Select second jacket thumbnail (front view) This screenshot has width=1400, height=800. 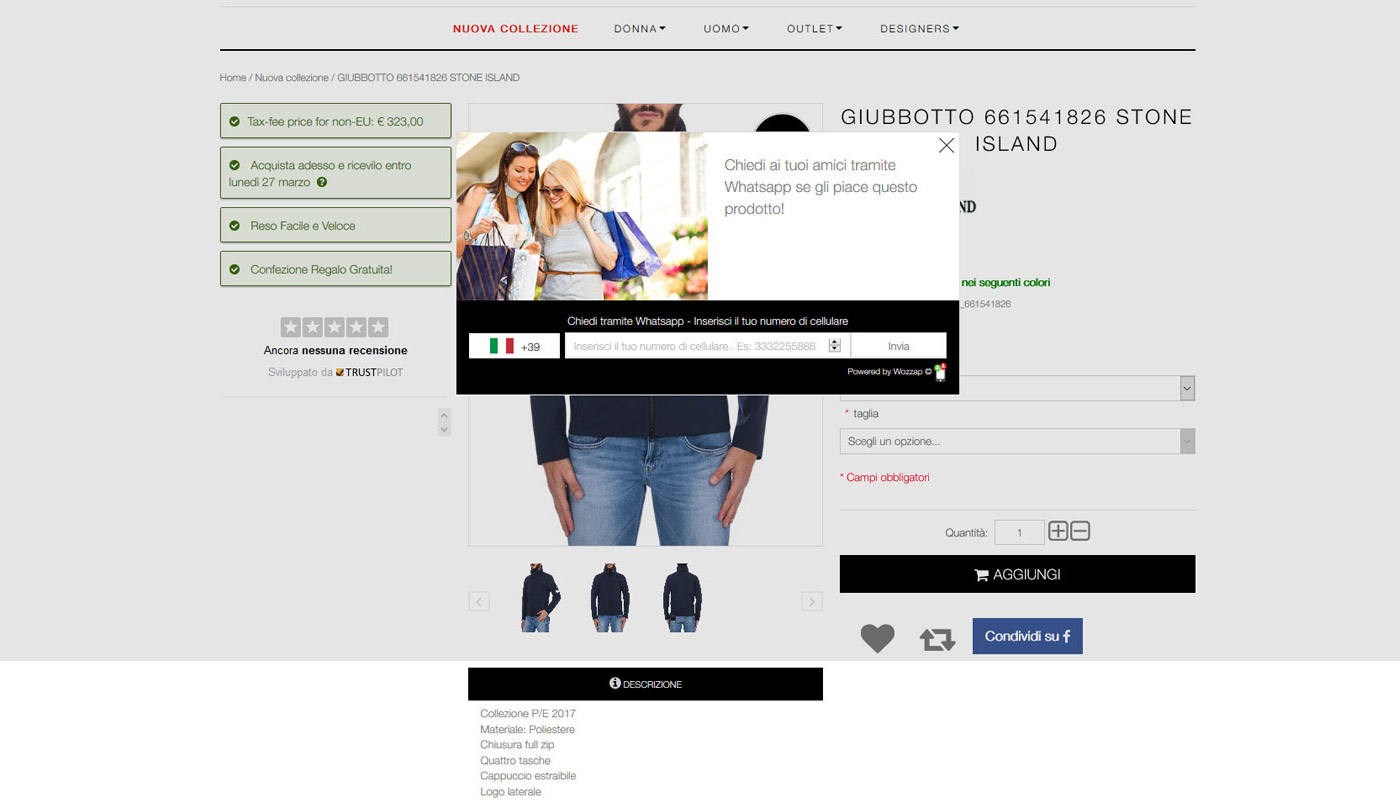tap(610, 598)
